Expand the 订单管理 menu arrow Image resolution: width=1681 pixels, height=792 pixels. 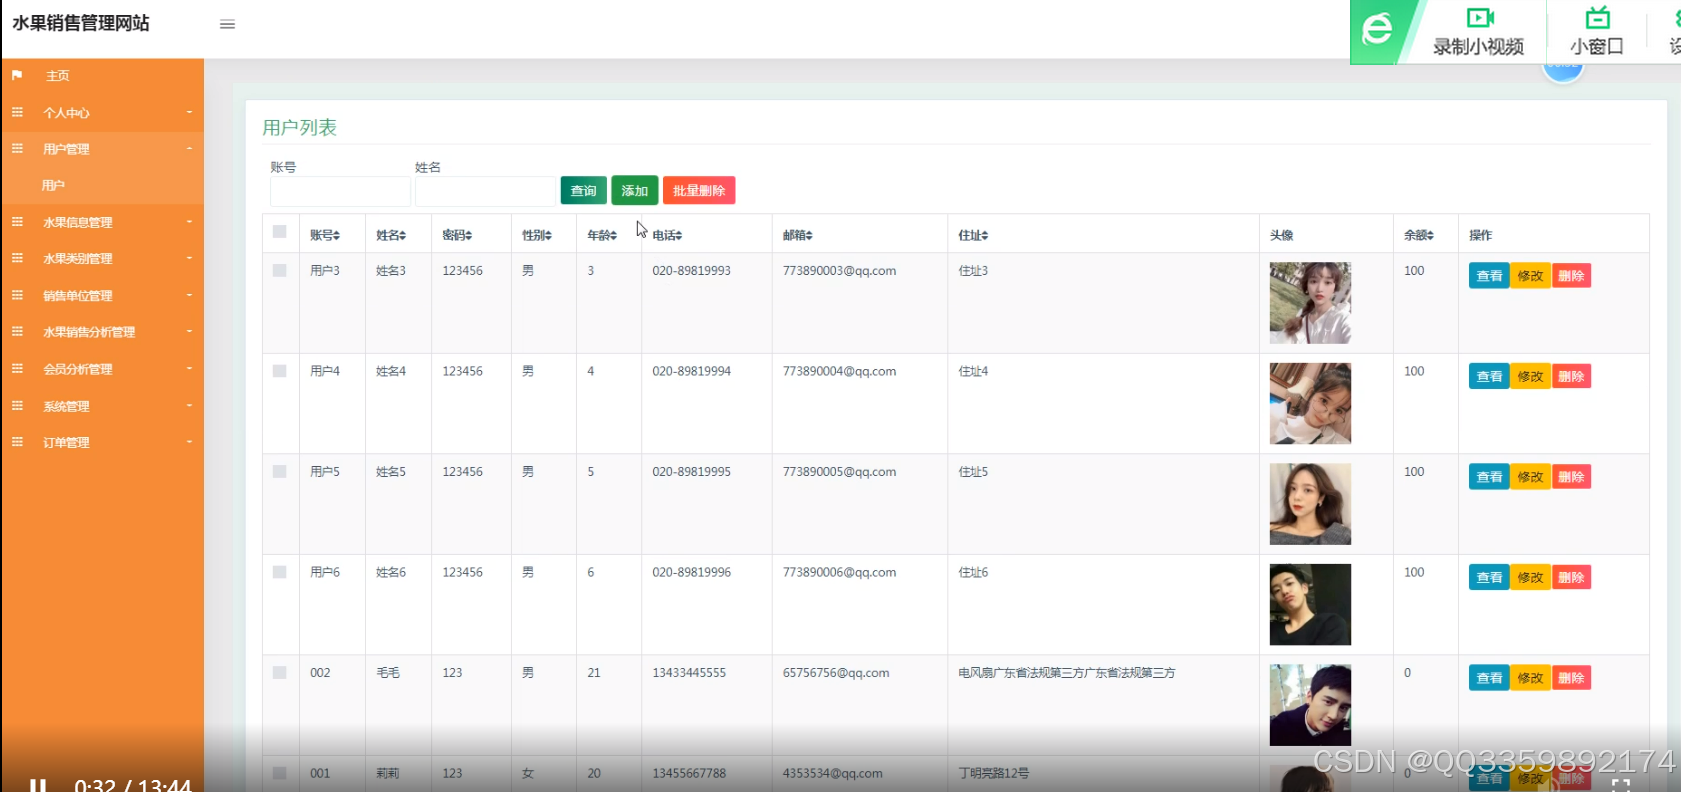click(x=189, y=441)
